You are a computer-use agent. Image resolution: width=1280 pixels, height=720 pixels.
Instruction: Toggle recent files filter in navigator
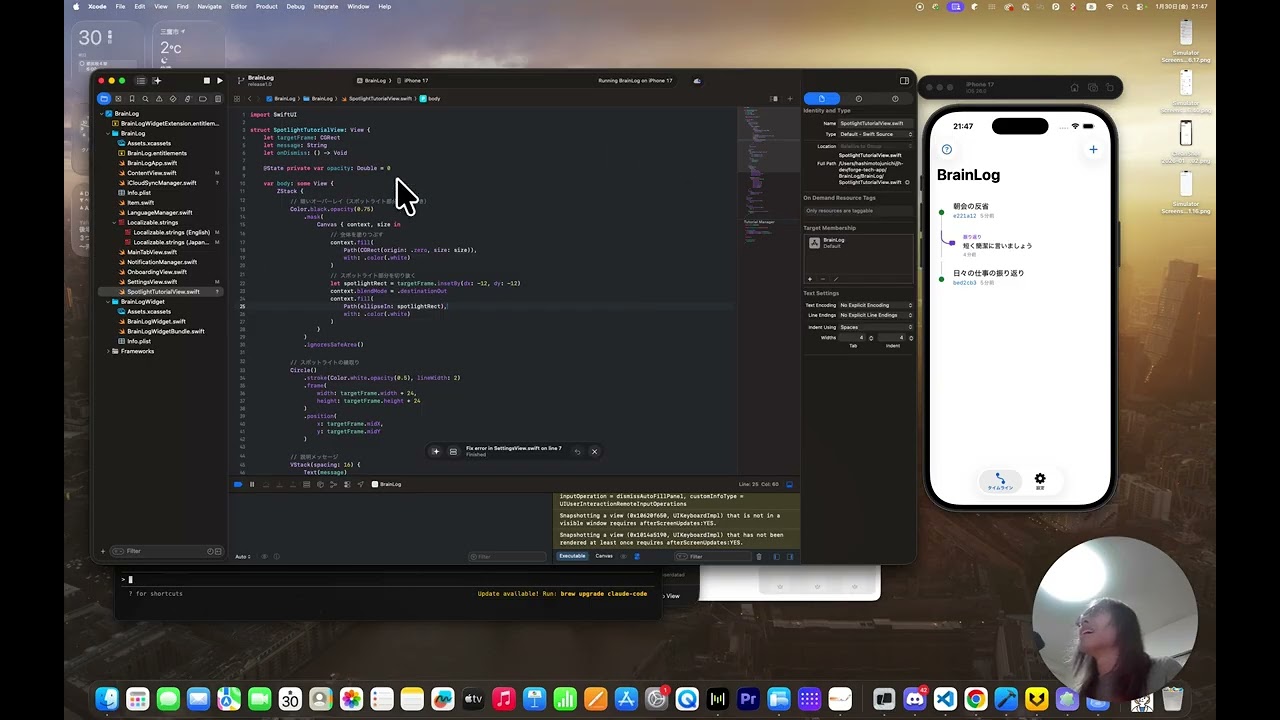[x=210, y=551]
